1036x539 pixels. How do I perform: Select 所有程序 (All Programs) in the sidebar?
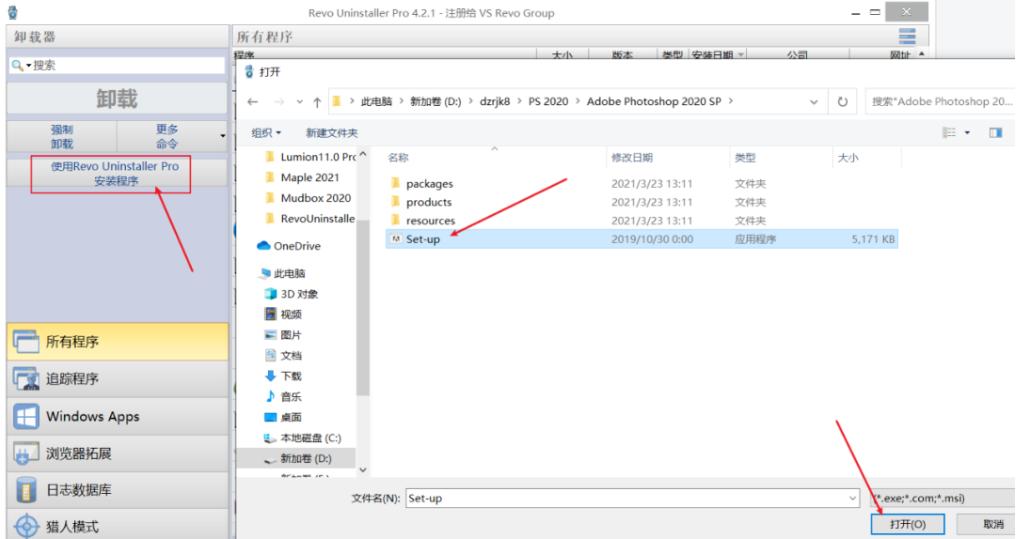tap(118, 341)
